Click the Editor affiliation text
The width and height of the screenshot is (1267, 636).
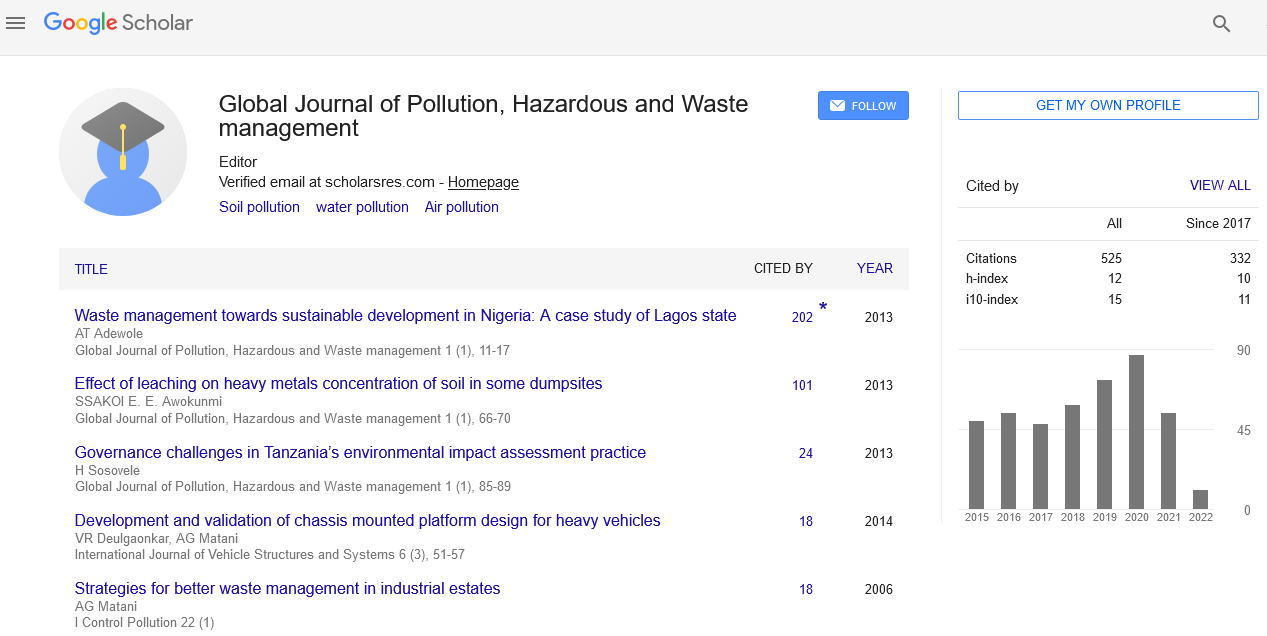[x=238, y=162]
